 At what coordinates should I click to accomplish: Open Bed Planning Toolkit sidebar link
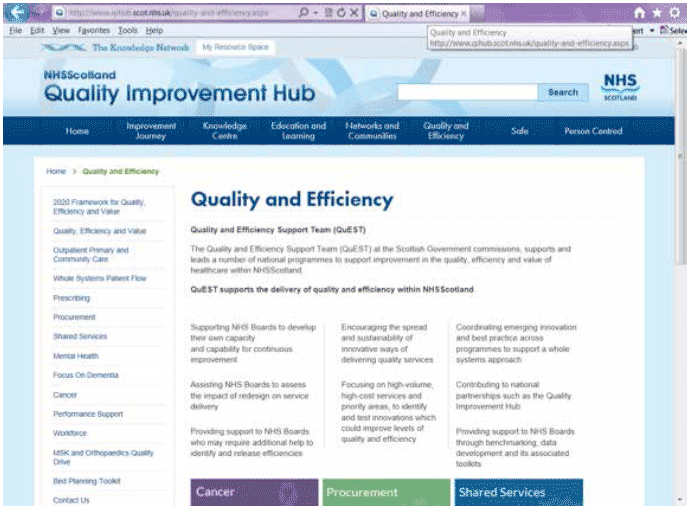tap(87, 481)
